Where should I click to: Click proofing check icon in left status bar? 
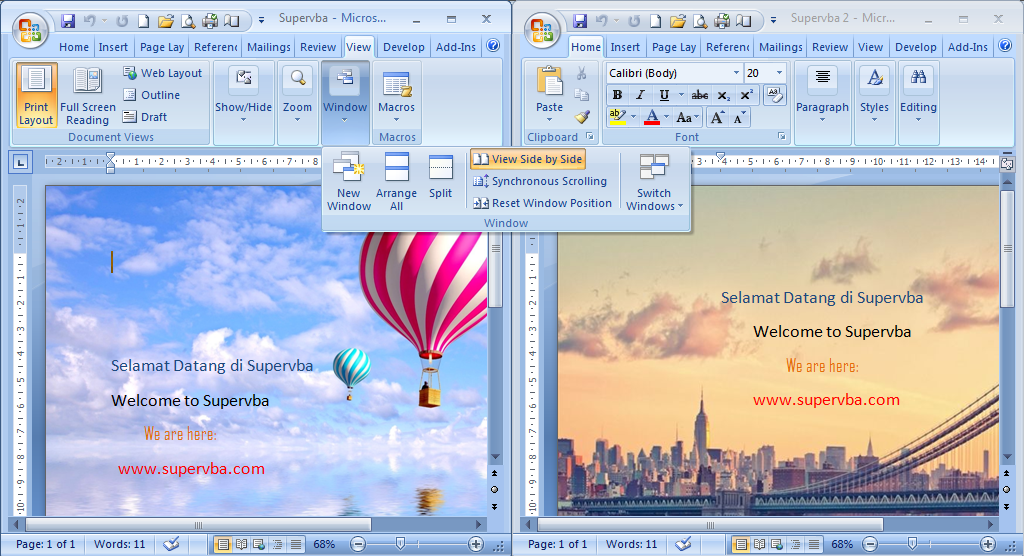[172, 544]
